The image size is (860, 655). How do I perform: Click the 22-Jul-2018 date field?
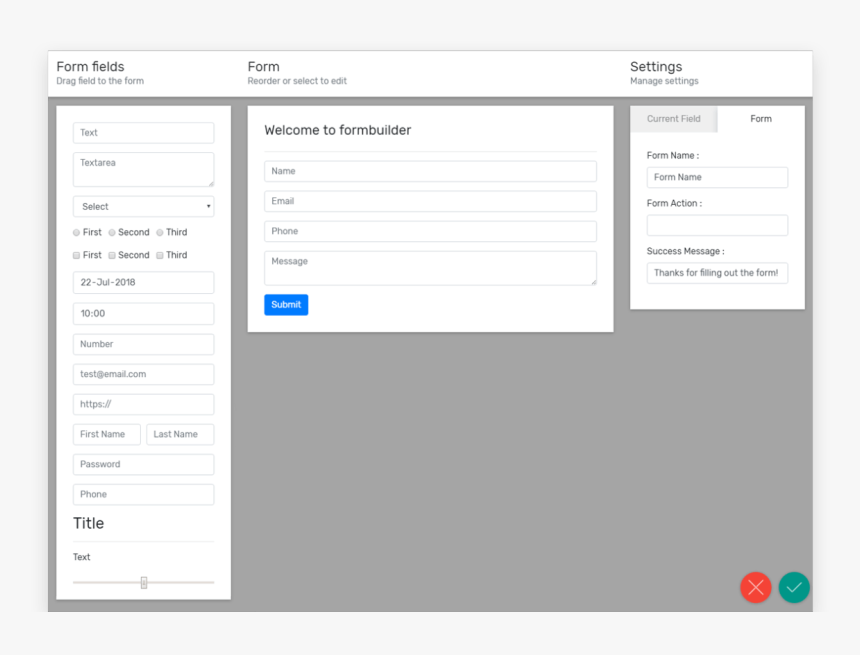[143, 283]
